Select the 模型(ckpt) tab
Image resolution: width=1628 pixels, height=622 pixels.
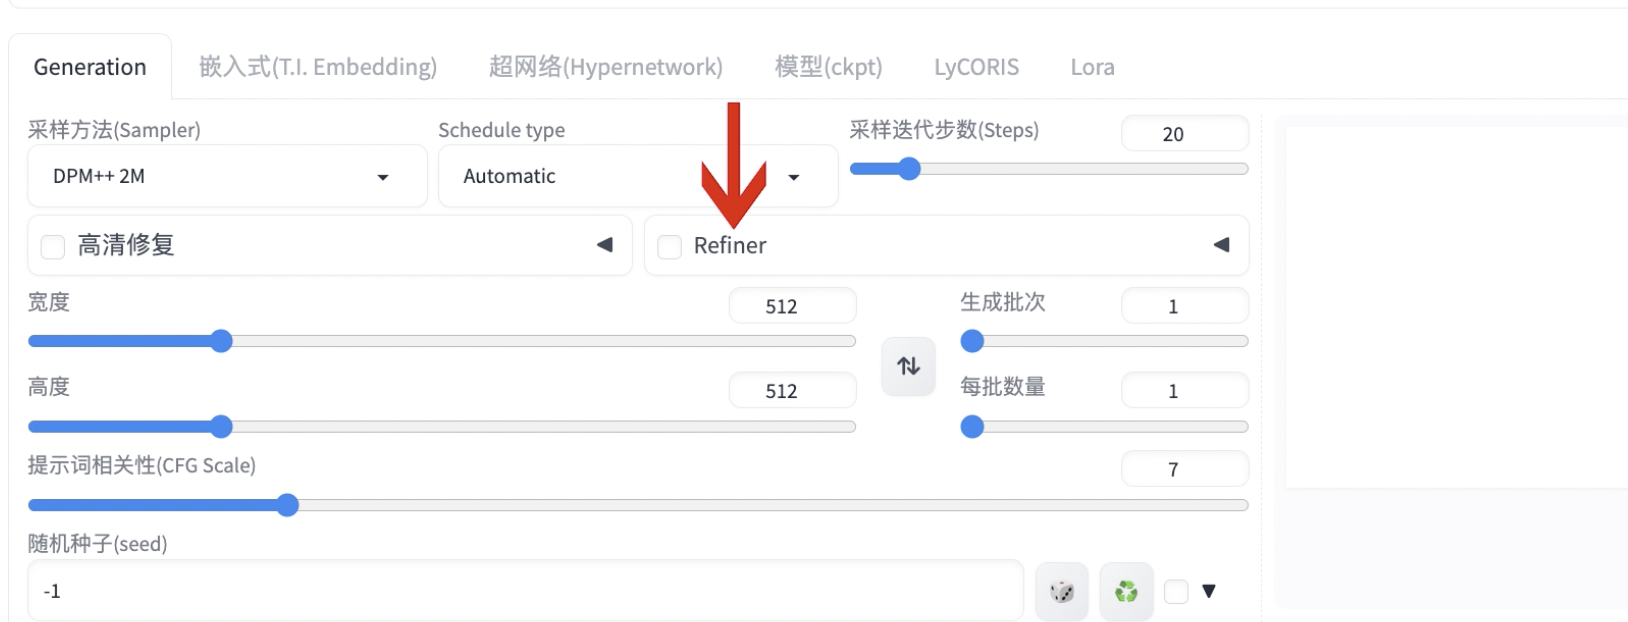[828, 67]
